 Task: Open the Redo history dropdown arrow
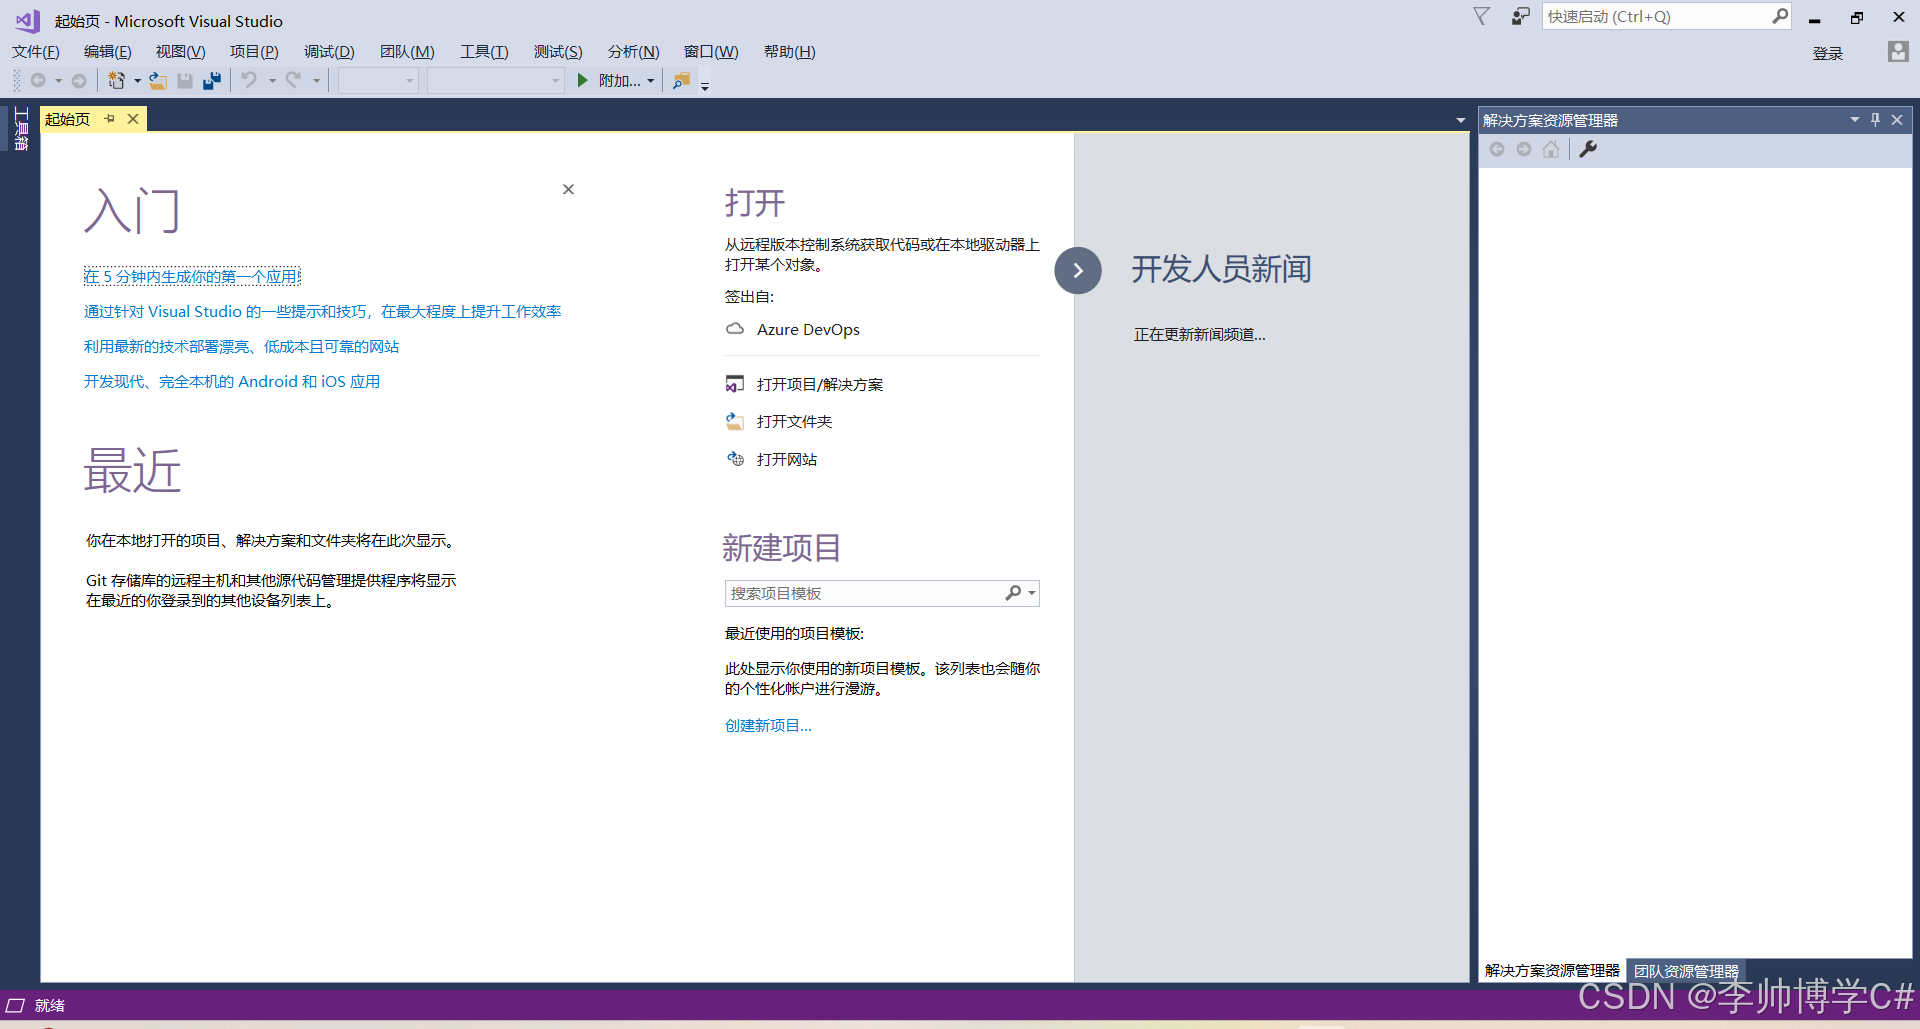[316, 81]
